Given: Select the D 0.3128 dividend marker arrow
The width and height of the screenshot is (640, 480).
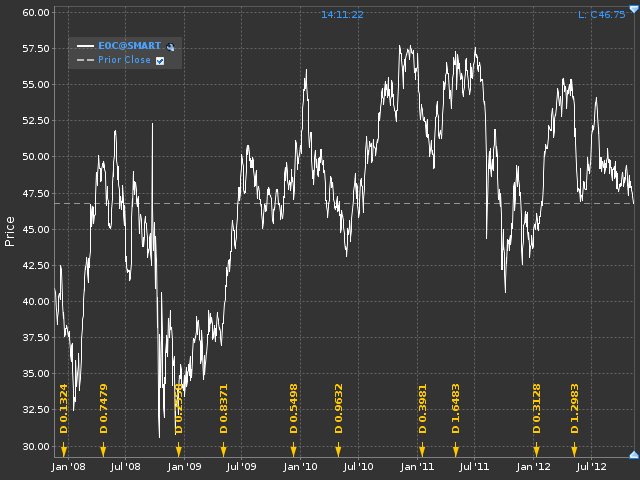Looking at the screenshot, I should (x=536, y=449).
